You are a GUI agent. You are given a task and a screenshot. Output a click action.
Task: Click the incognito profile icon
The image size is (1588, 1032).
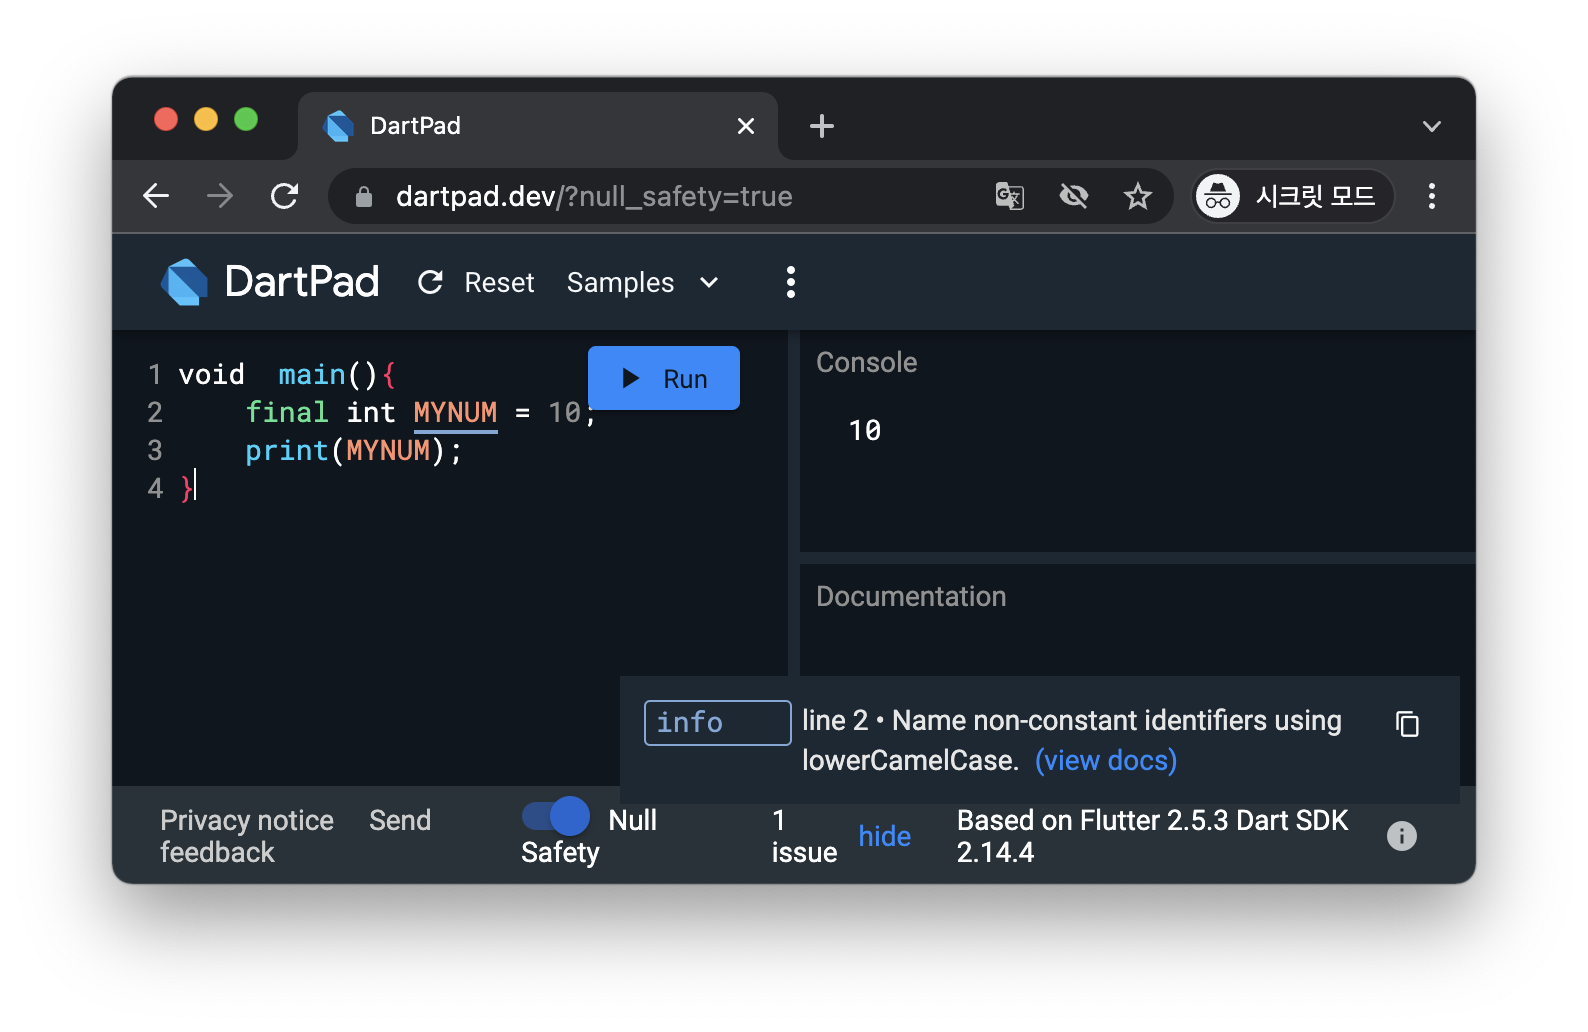tap(1218, 196)
